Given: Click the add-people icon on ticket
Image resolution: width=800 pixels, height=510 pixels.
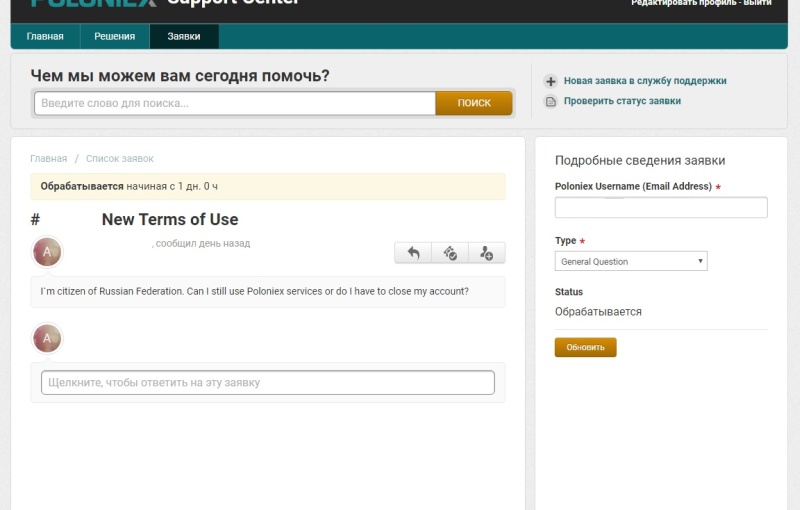Looking at the screenshot, I should [487, 252].
